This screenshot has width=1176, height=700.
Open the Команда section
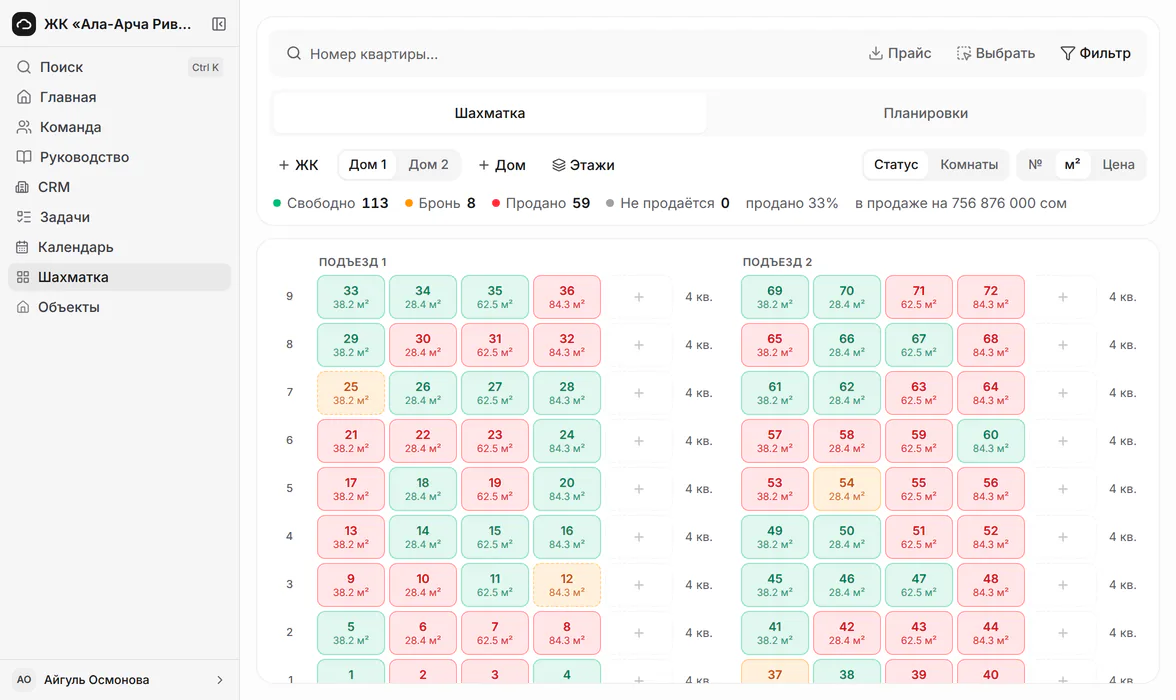click(x=119, y=127)
